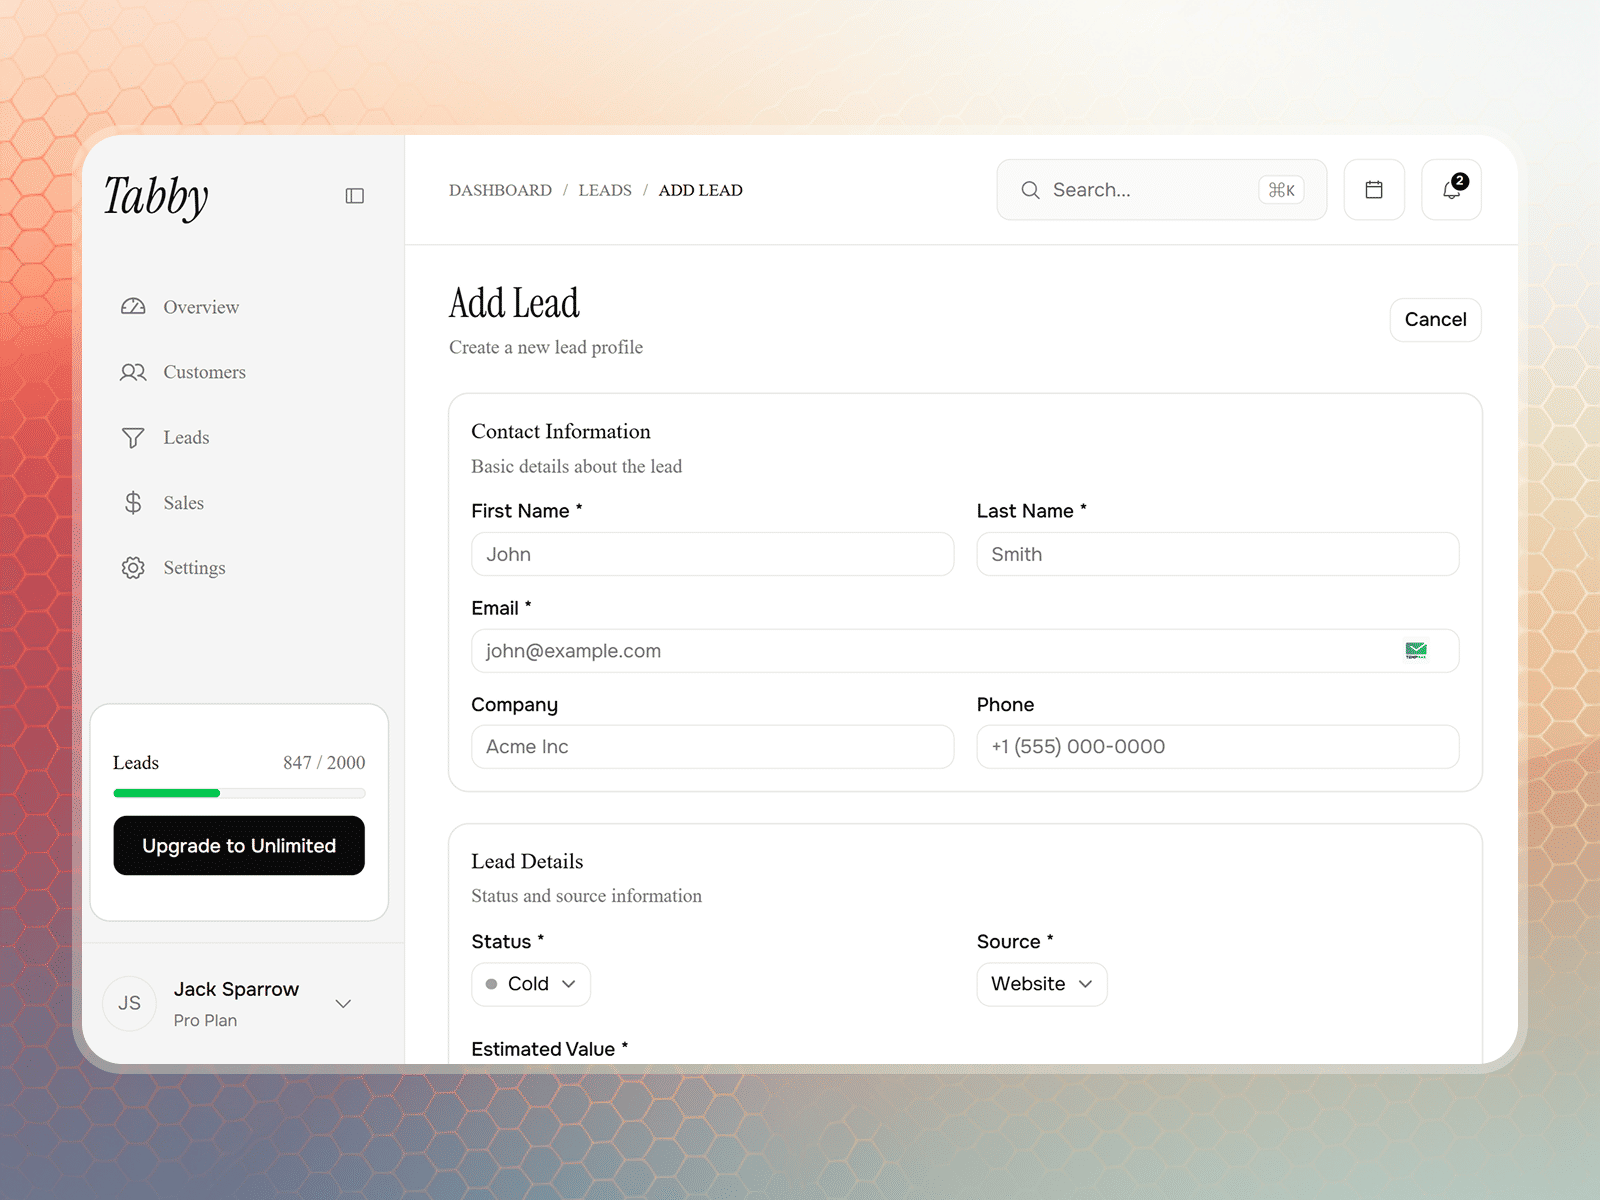Click the Overview gauge icon

(133, 307)
